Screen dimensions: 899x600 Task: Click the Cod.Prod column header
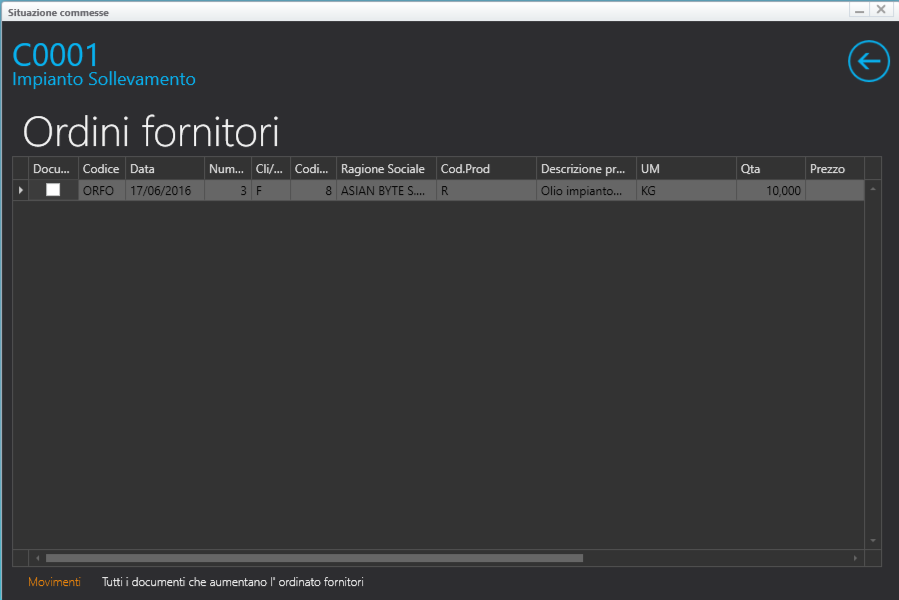click(486, 169)
